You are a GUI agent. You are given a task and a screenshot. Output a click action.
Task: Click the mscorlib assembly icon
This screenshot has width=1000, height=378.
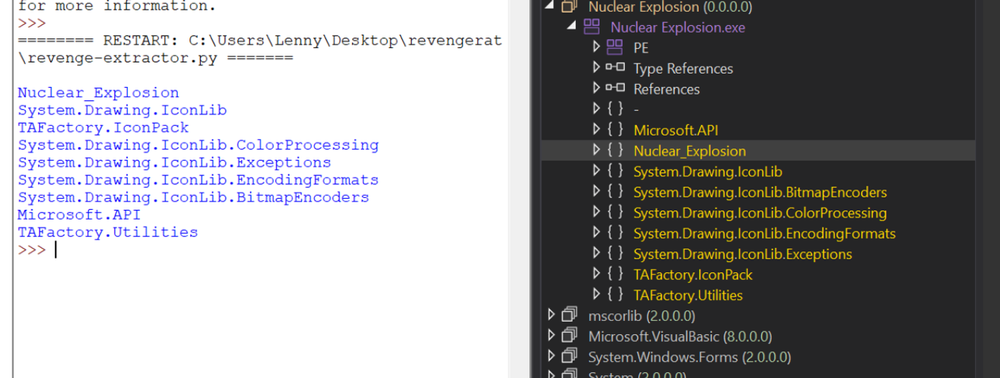tap(570, 316)
